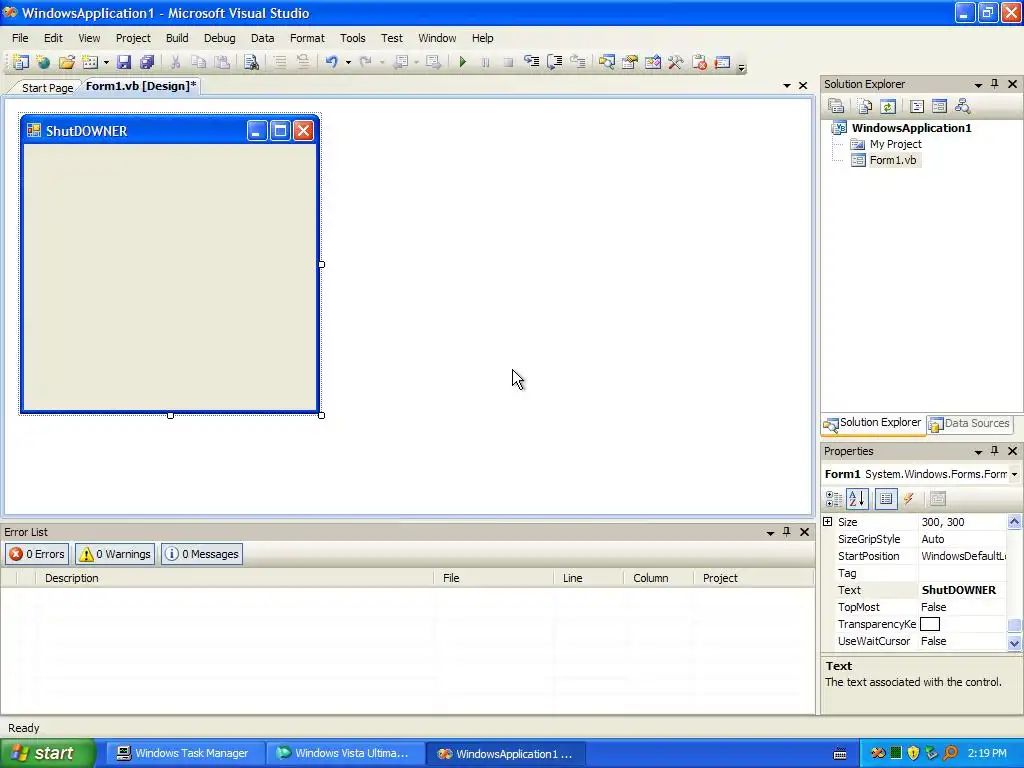Click the Text property value ShutDOWNER
This screenshot has width=1024, height=768.
coord(959,590)
